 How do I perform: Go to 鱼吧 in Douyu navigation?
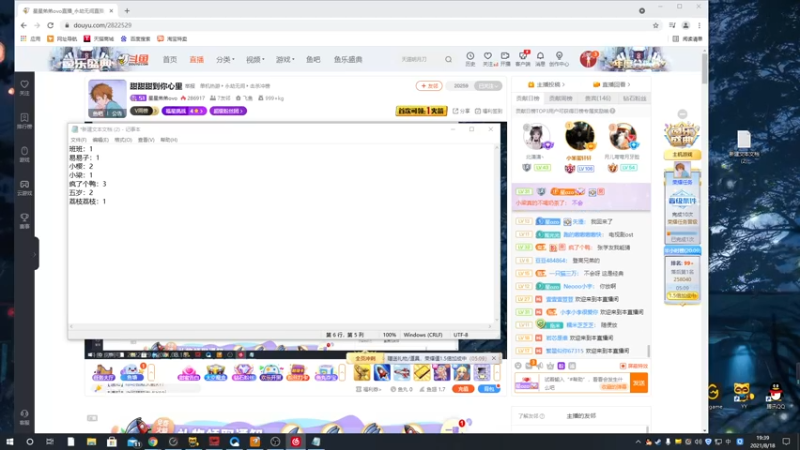point(313,60)
